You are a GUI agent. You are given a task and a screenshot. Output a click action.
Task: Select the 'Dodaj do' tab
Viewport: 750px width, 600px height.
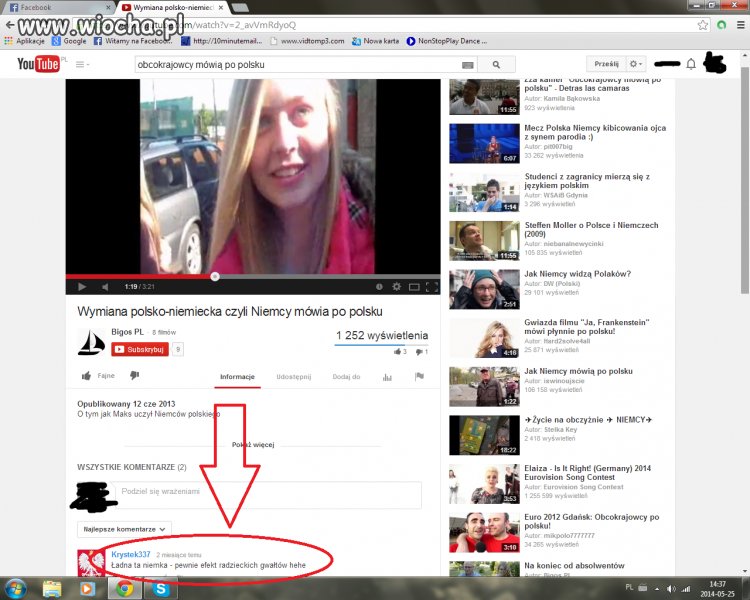pos(346,377)
